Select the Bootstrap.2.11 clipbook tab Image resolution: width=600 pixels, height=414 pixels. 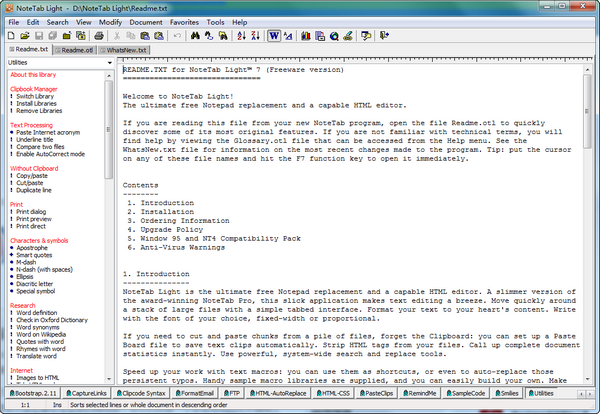coord(32,393)
